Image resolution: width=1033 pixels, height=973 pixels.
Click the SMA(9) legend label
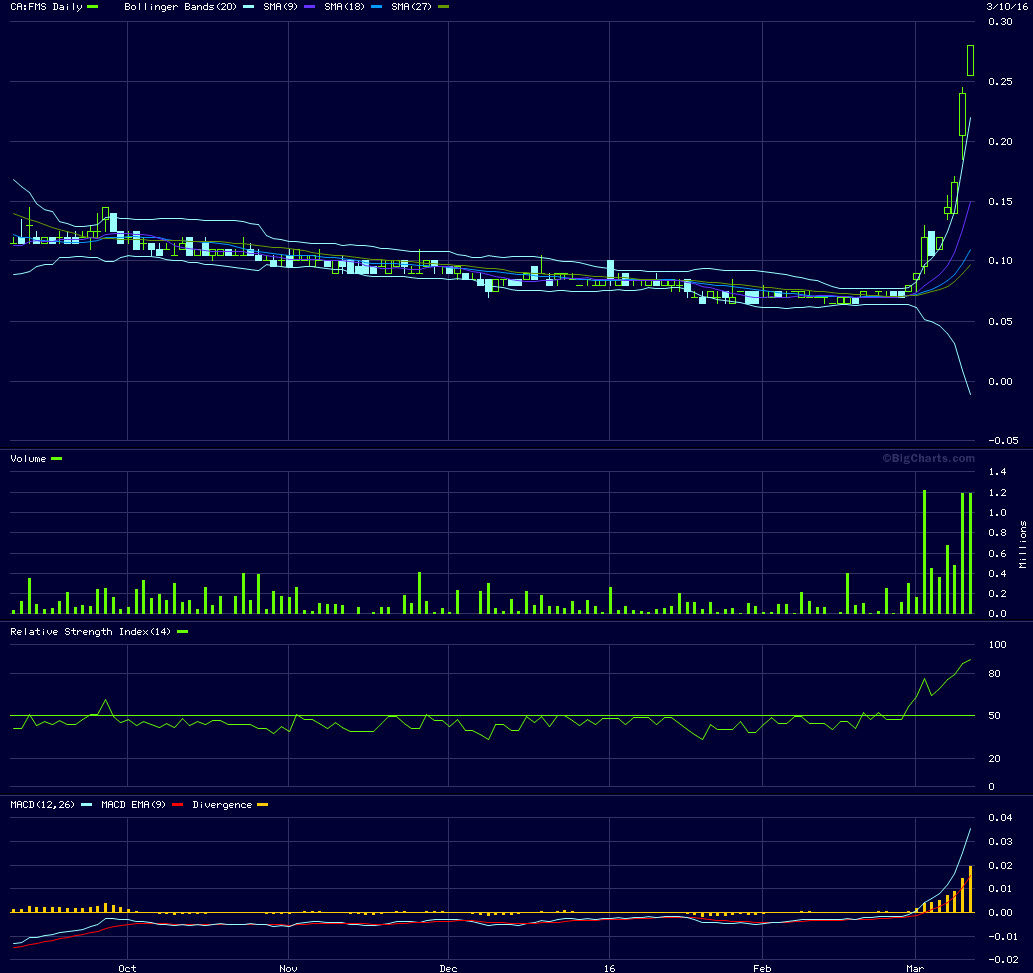pyautogui.click(x=280, y=7)
